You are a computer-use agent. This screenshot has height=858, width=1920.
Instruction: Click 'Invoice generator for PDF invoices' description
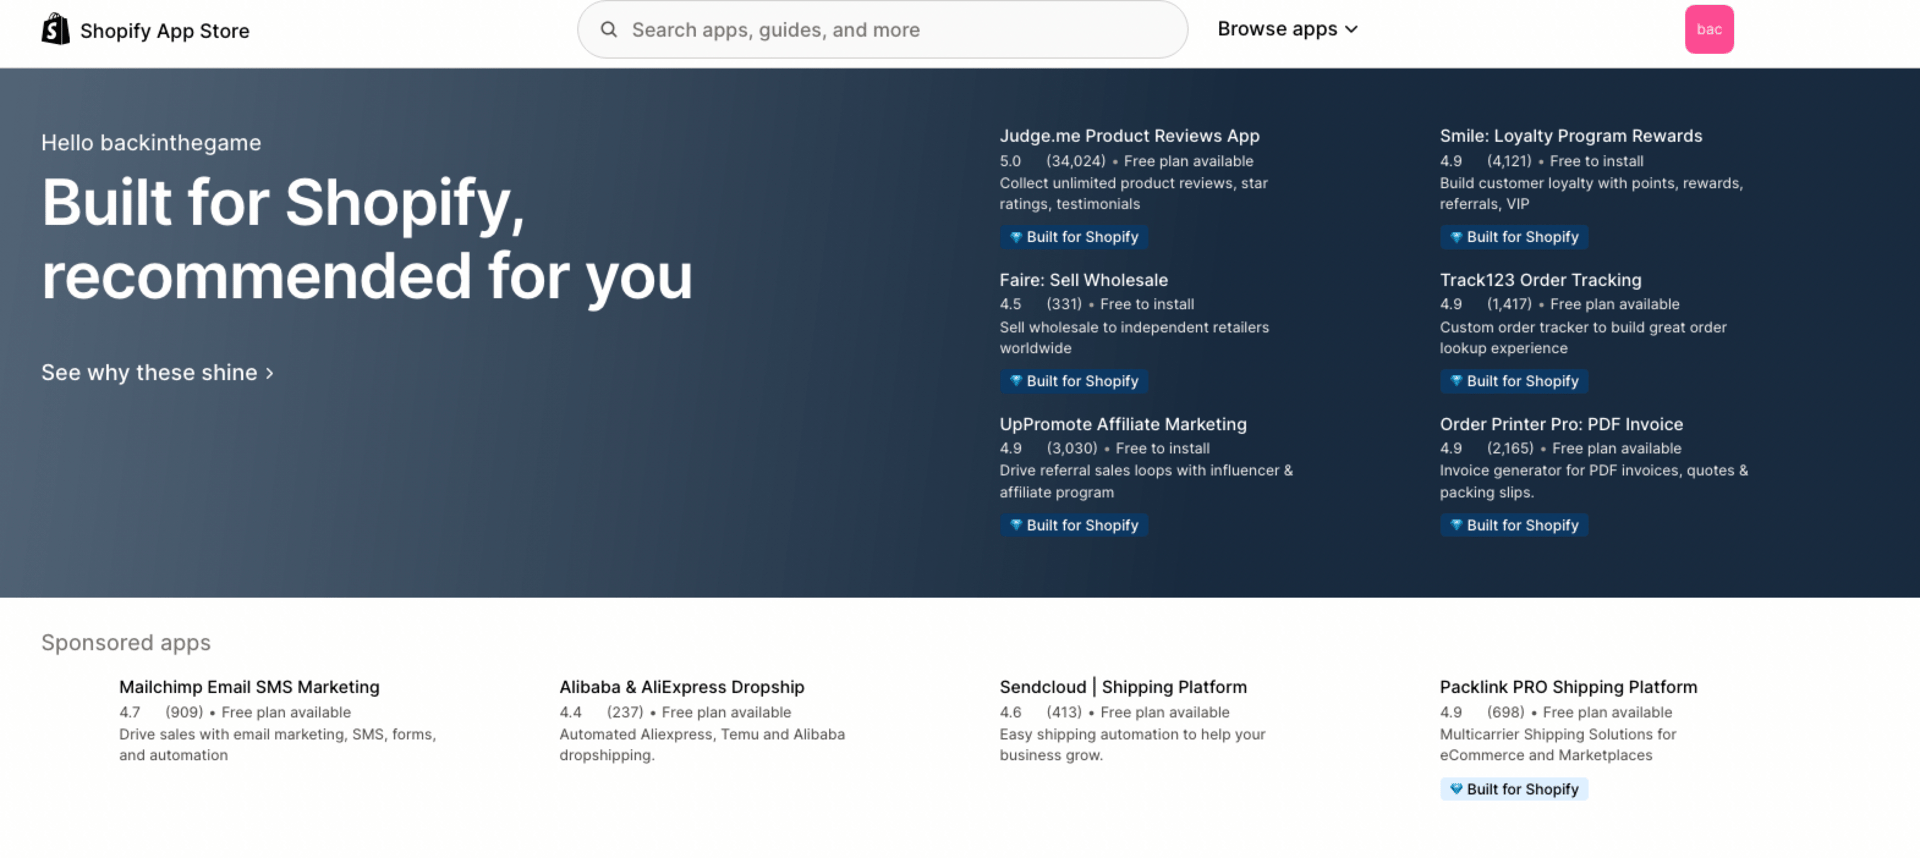click(1594, 481)
